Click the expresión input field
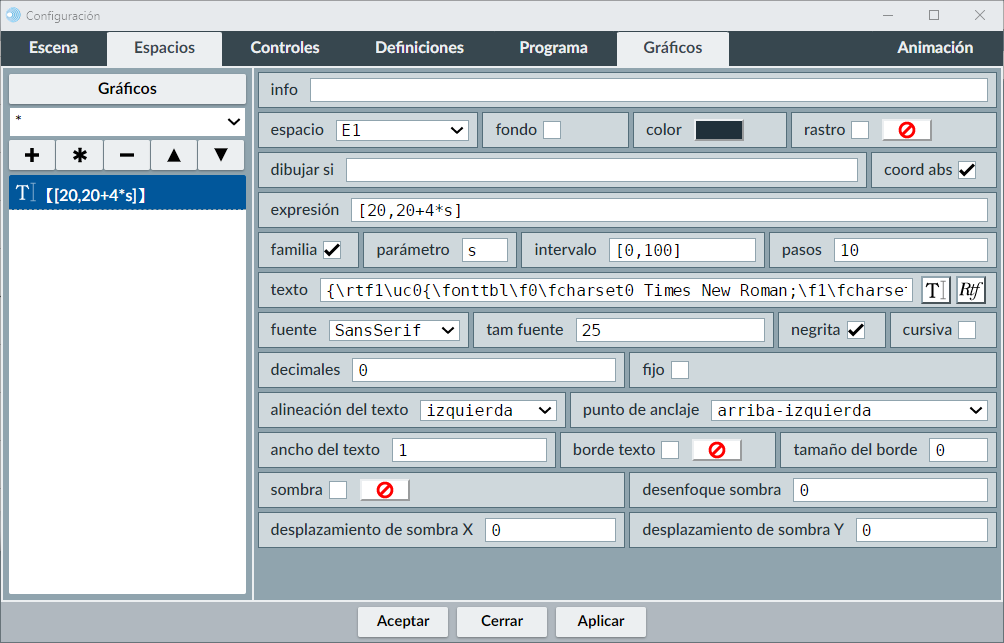1004x643 pixels. 669,210
